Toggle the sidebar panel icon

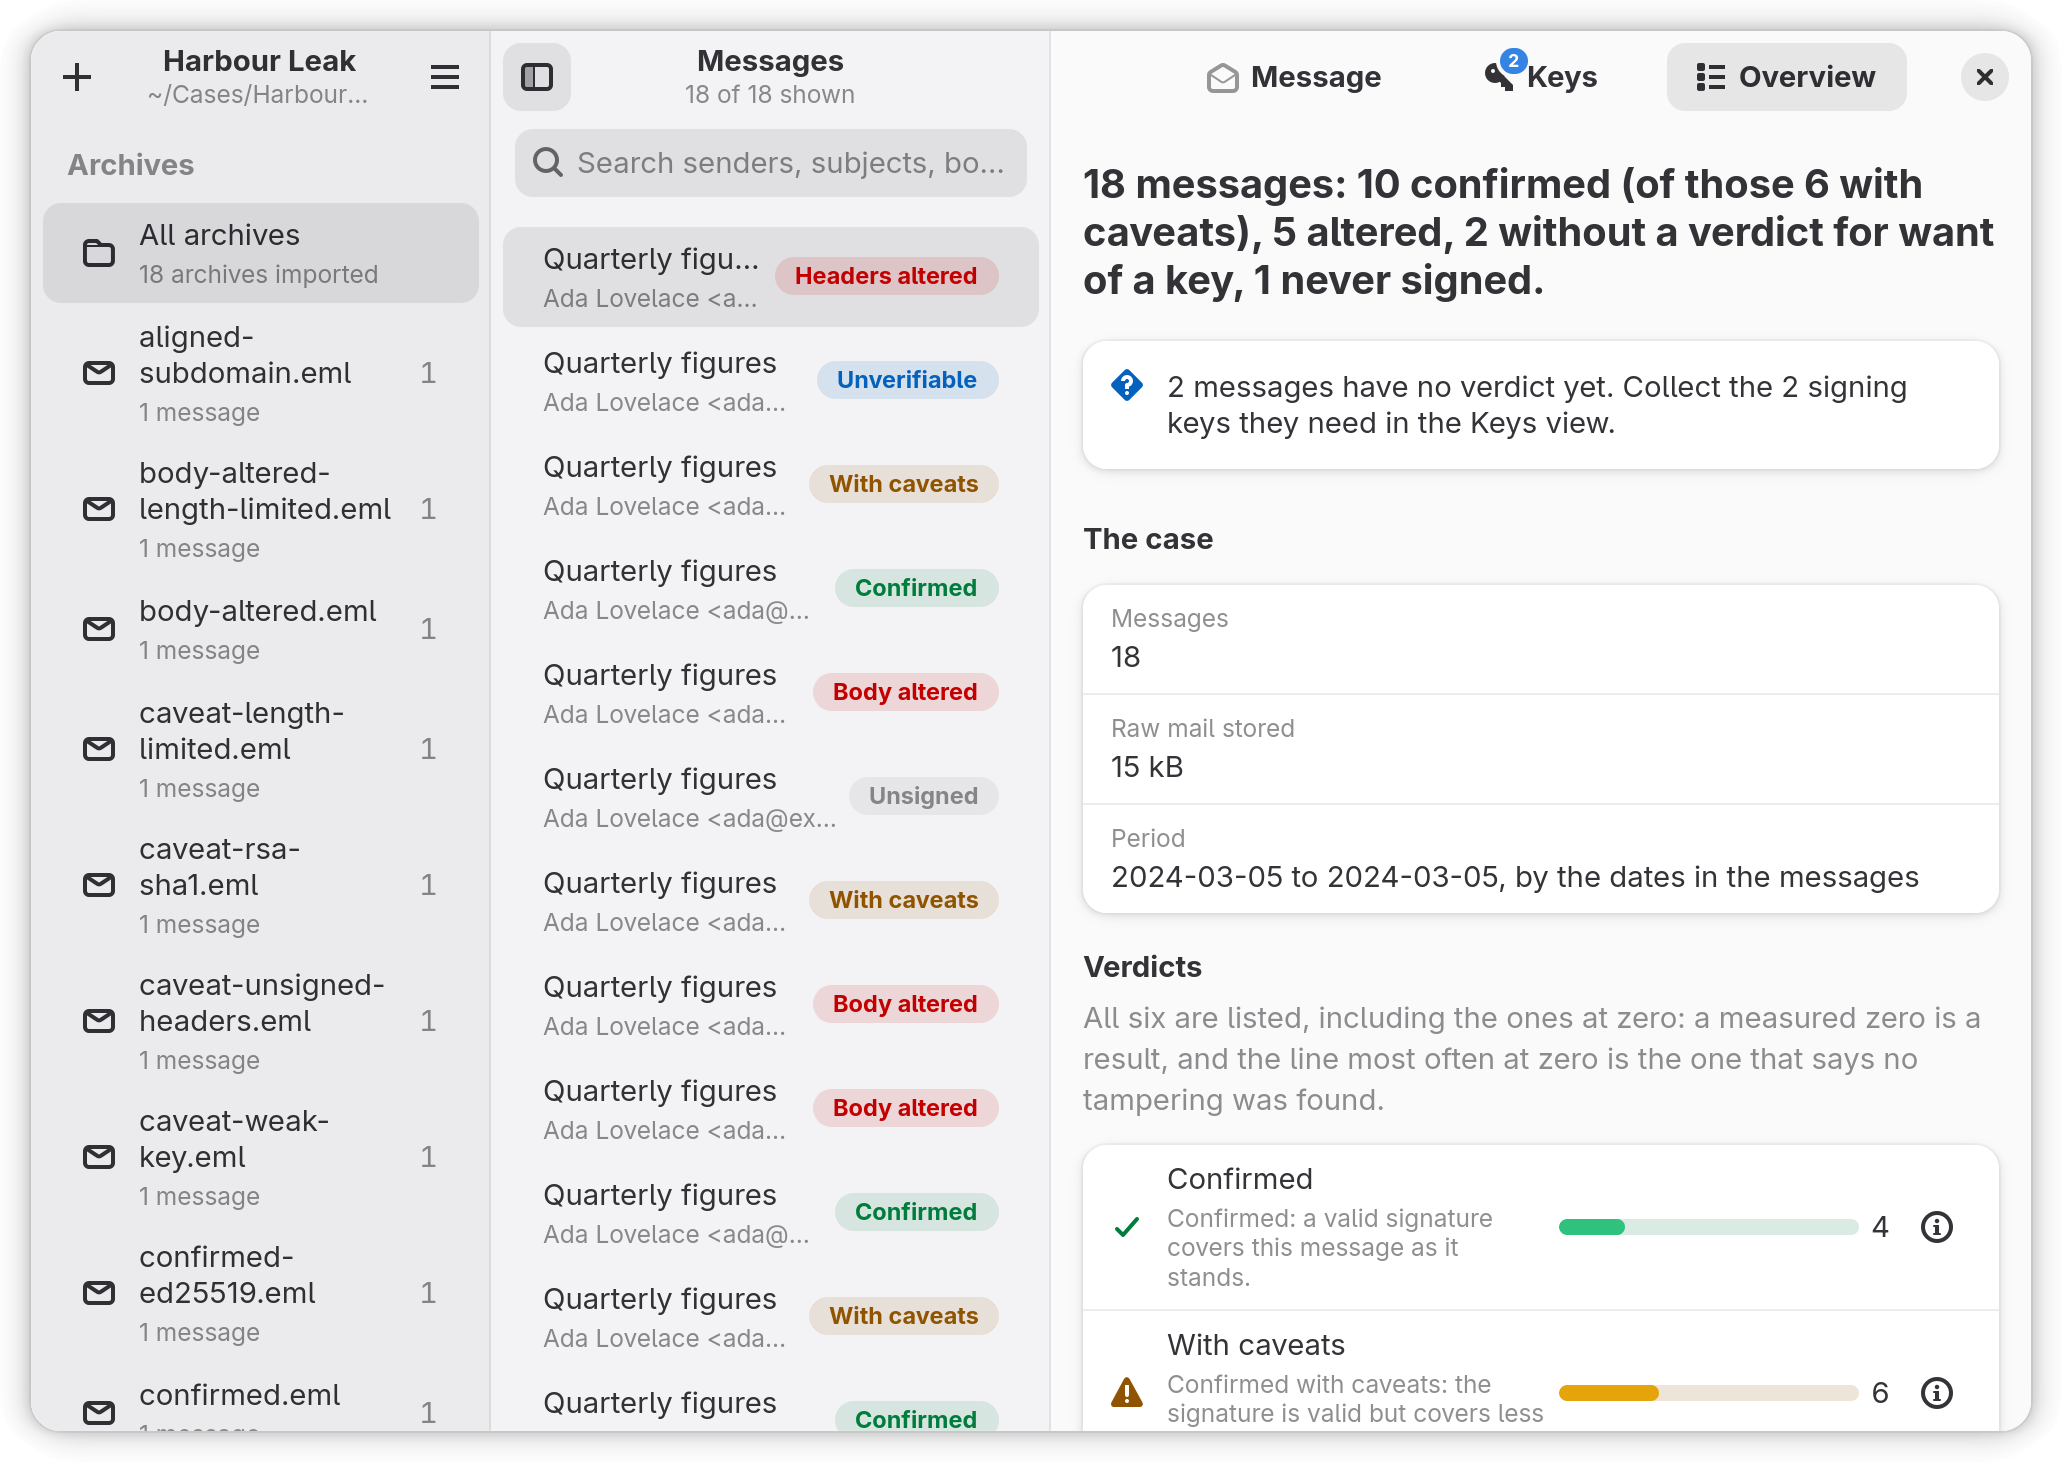coord(537,77)
